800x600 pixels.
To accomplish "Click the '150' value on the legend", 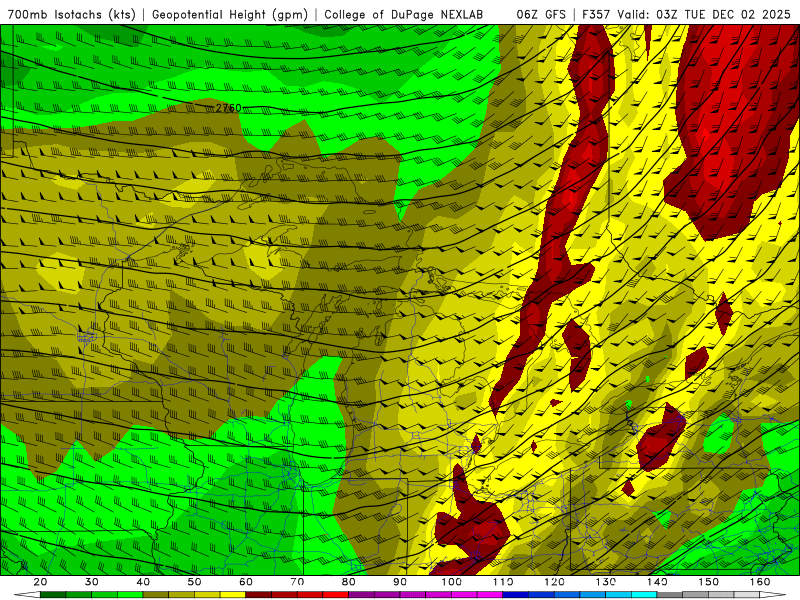I will coord(709,582).
